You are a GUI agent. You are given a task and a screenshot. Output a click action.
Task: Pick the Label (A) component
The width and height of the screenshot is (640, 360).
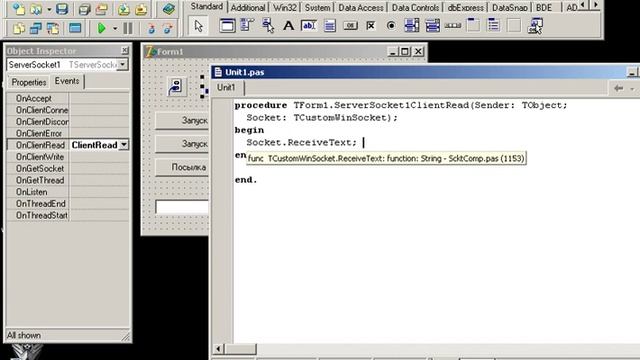289,26
